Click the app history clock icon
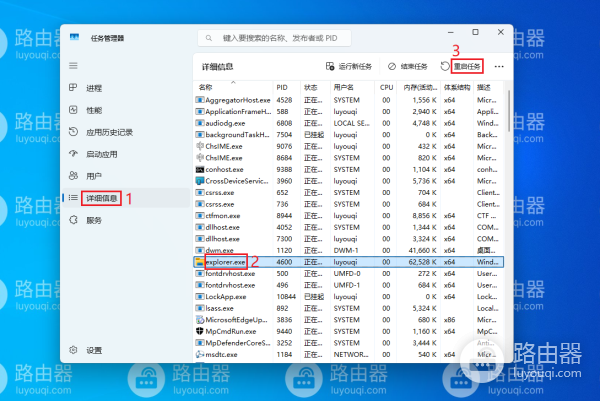The image size is (600, 401). [x=73, y=132]
